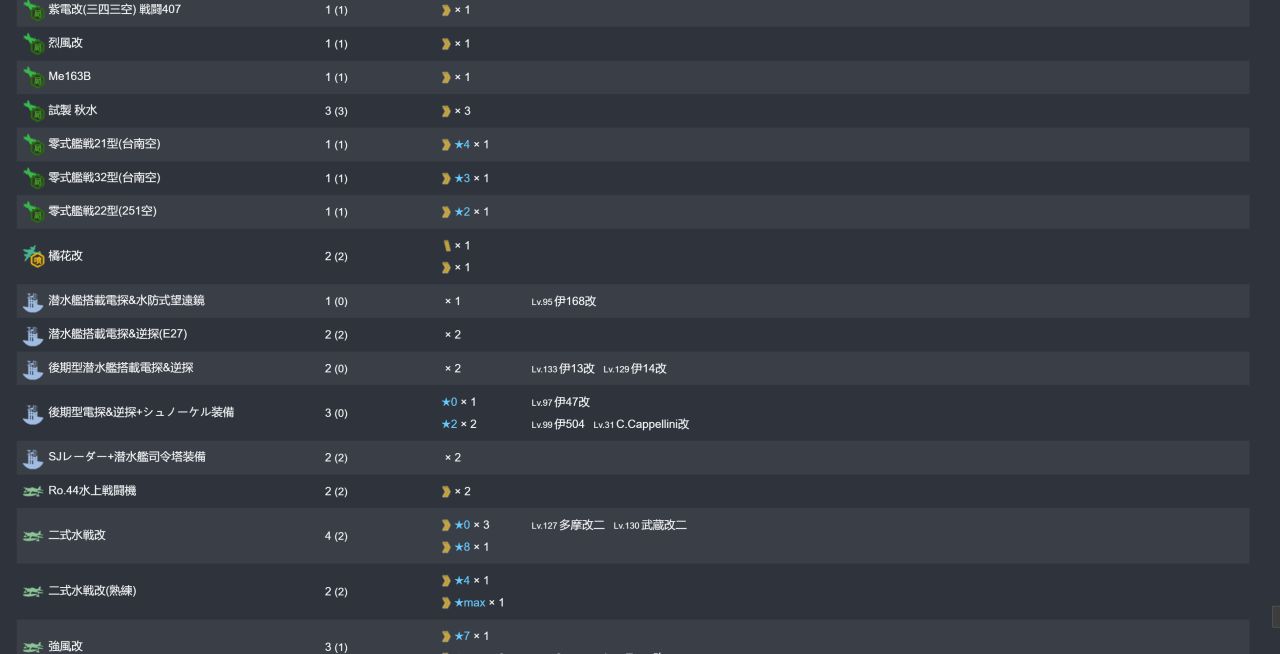Click the seaplane icon beside Ro.44水上戦闘機
Viewport: 1280px width, 654px height.
(x=33, y=491)
